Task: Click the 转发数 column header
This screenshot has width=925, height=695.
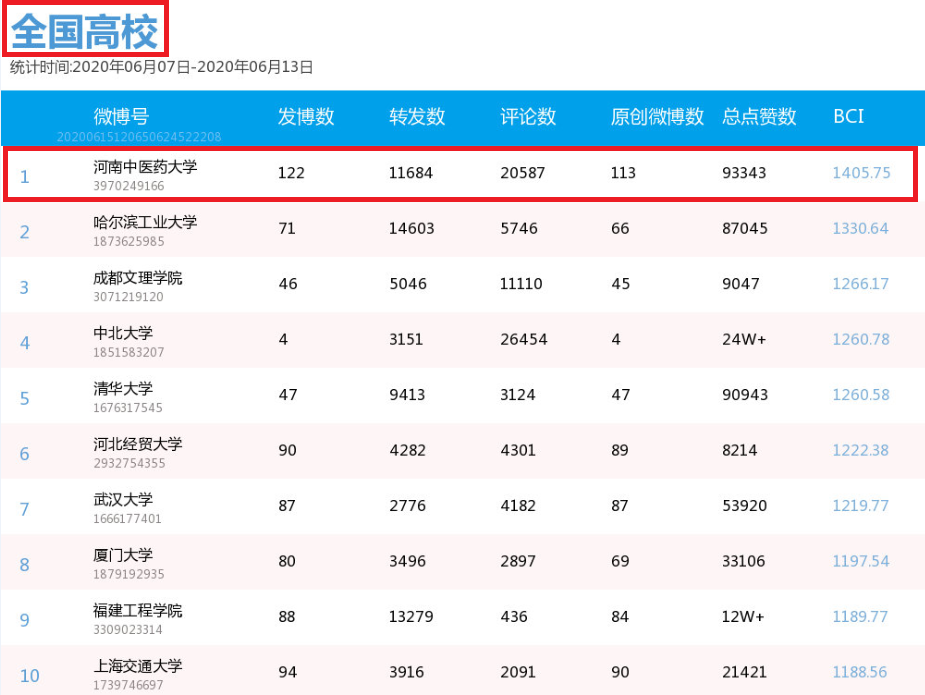Action: (417, 116)
